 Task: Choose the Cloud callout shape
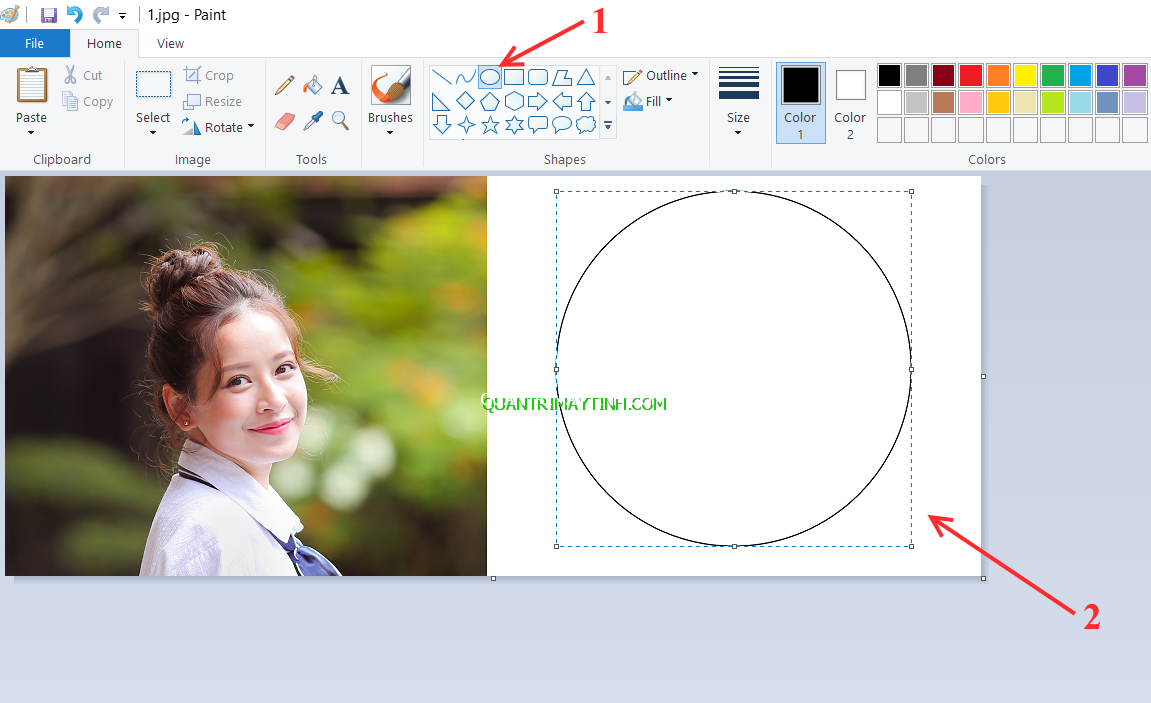586,125
